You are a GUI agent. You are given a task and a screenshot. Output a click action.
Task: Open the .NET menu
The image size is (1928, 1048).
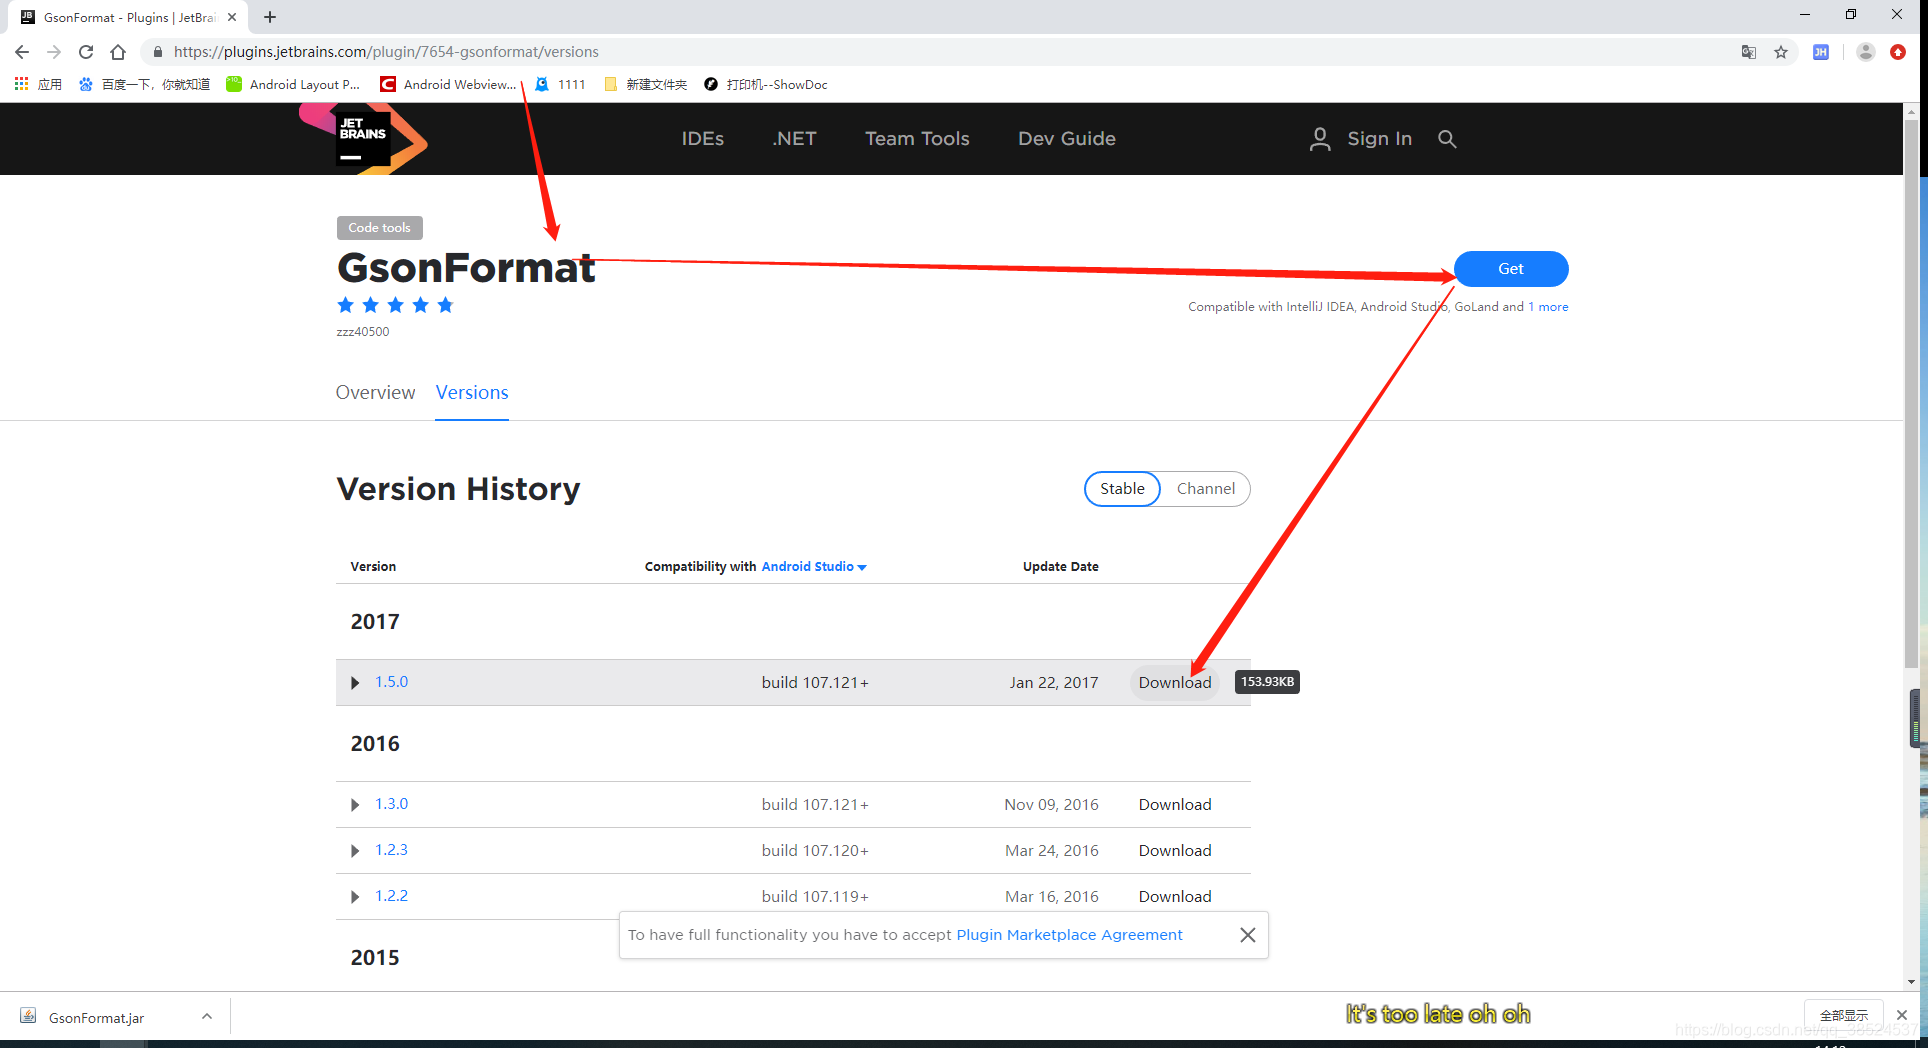794,139
